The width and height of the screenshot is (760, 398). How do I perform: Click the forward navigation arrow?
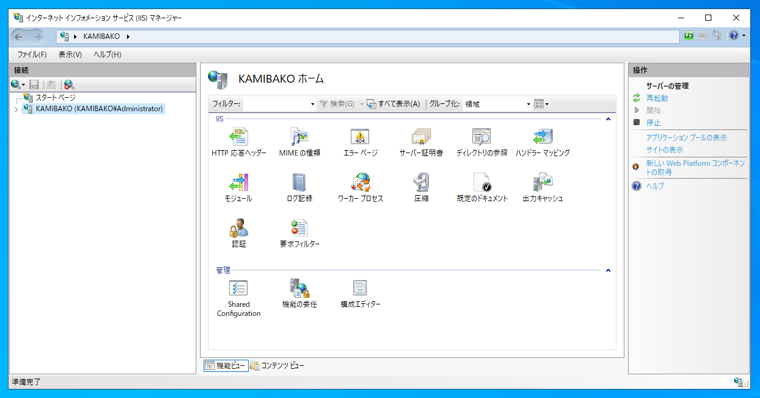coord(37,36)
